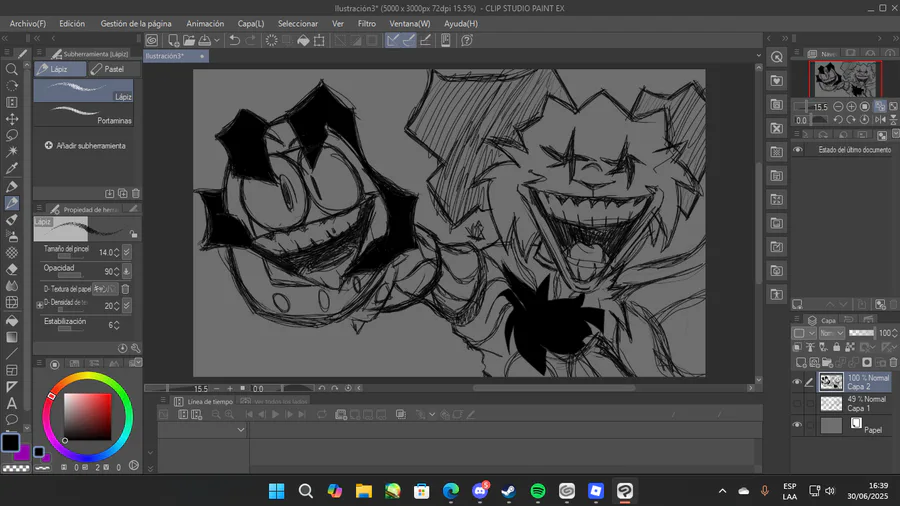Click the New document icon

coord(173,40)
